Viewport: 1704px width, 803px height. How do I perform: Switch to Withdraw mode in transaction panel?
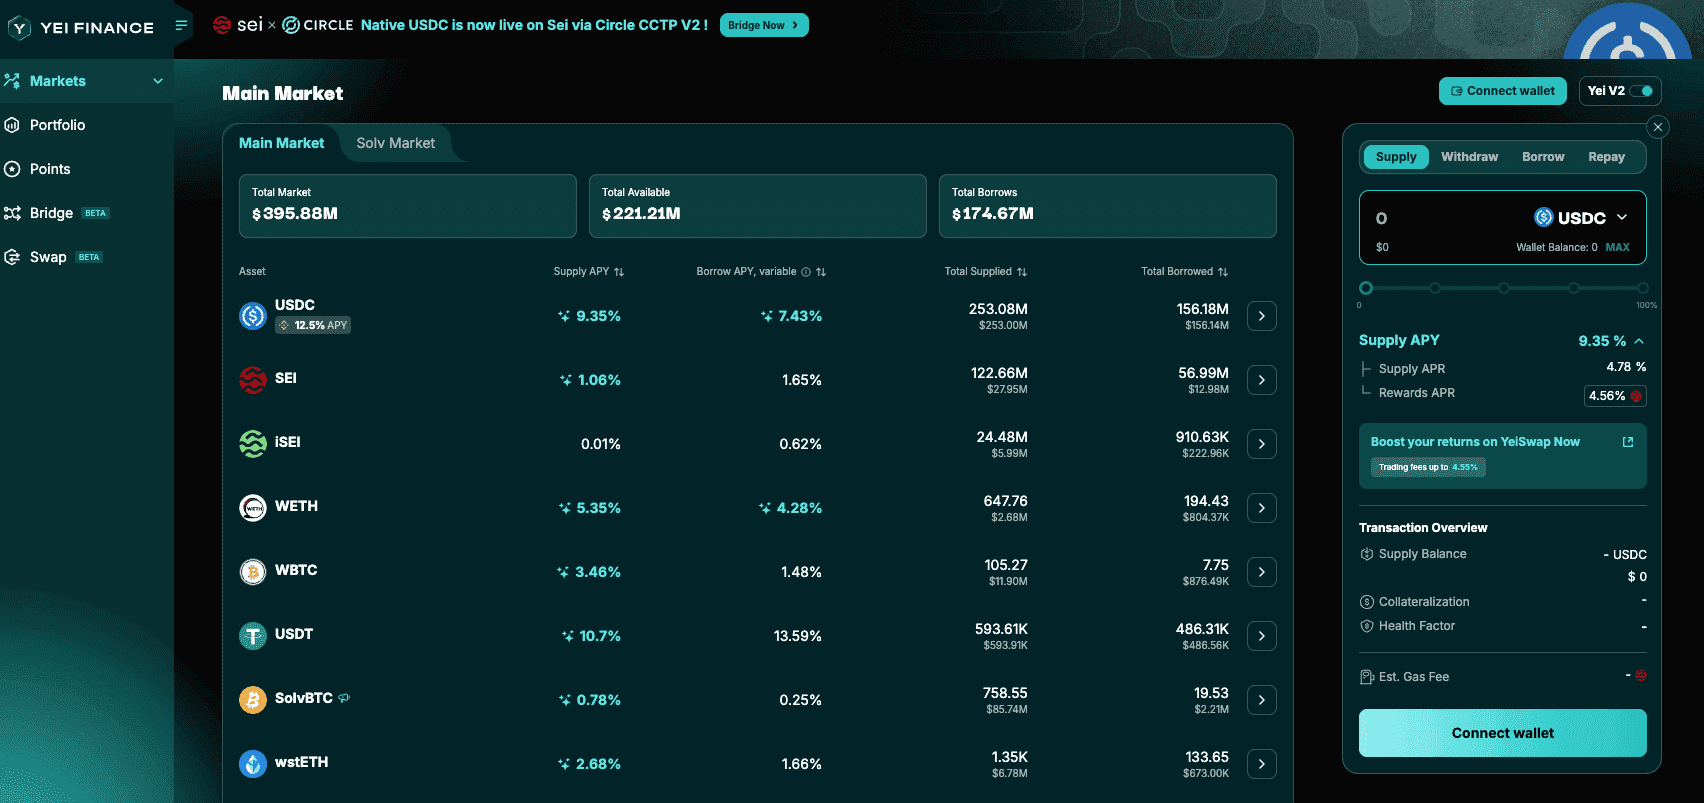pyautogui.click(x=1469, y=157)
